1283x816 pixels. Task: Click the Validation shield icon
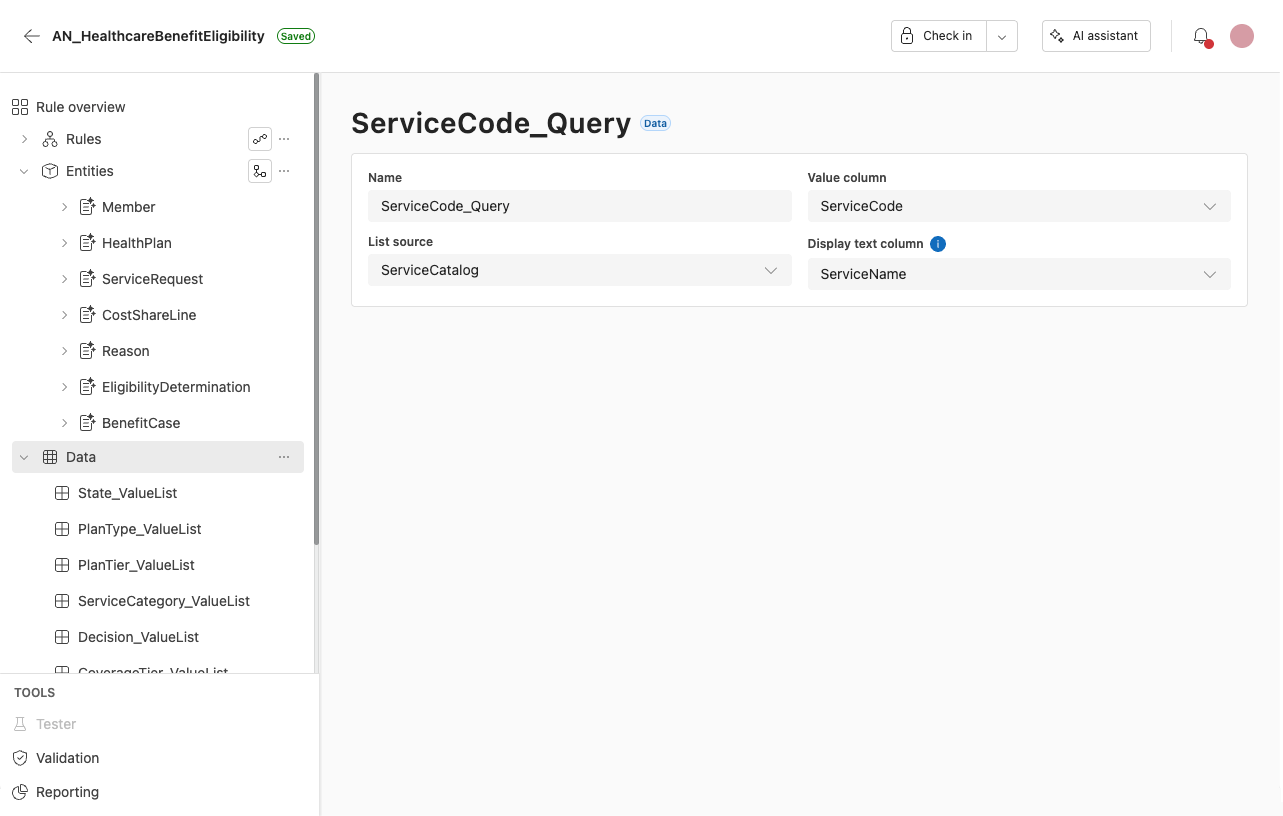tap(20, 758)
